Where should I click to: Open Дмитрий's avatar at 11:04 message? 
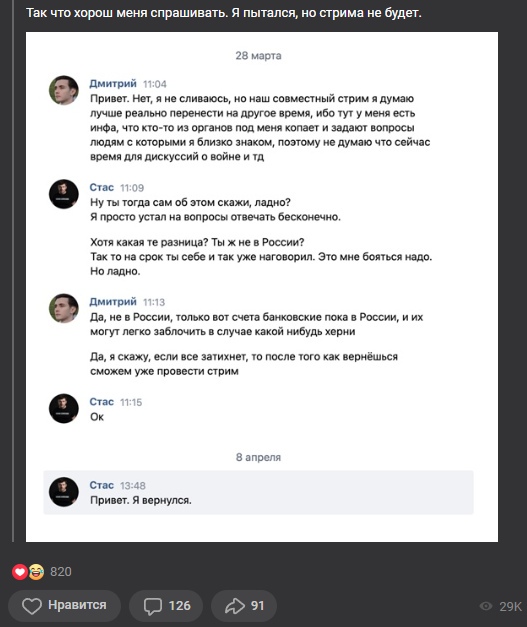64,90
